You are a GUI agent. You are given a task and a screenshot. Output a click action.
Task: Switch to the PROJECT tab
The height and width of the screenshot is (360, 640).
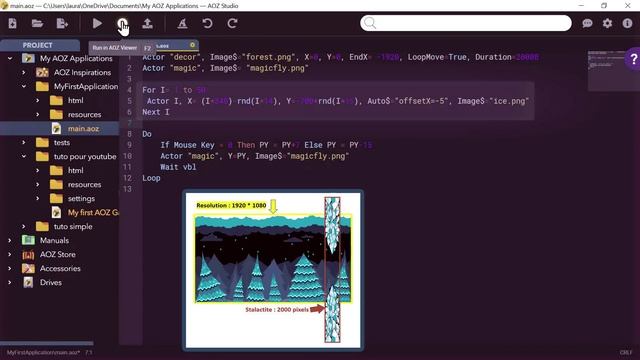click(38, 45)
